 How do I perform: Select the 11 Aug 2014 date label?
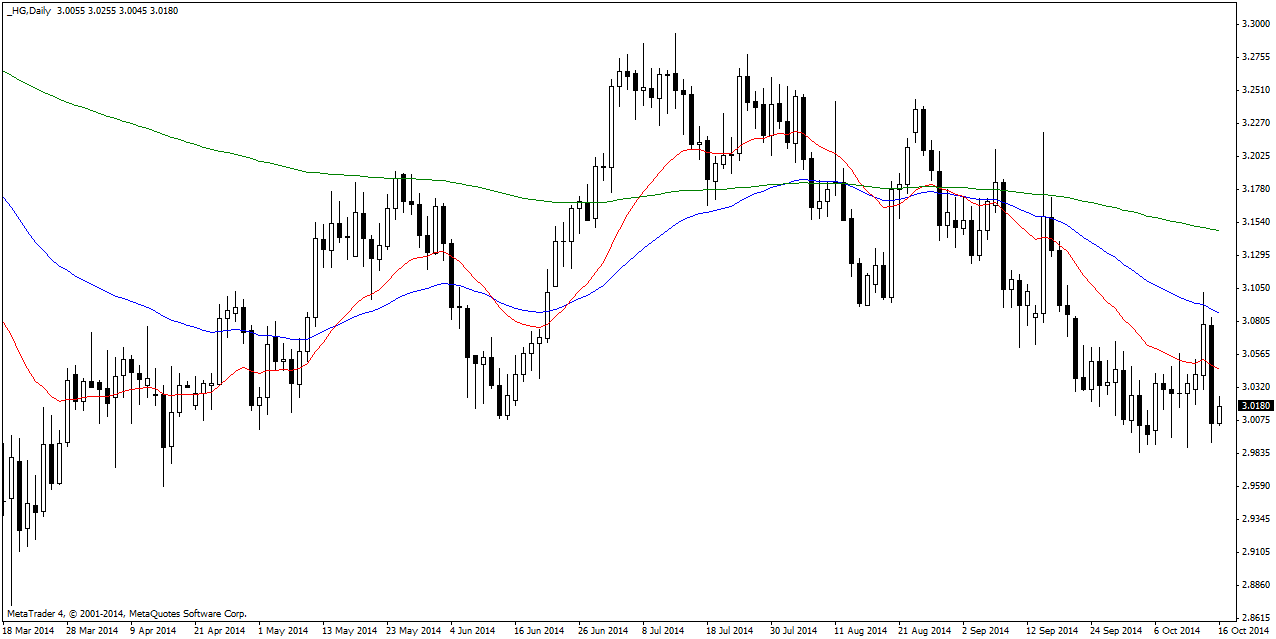(861, 631)
